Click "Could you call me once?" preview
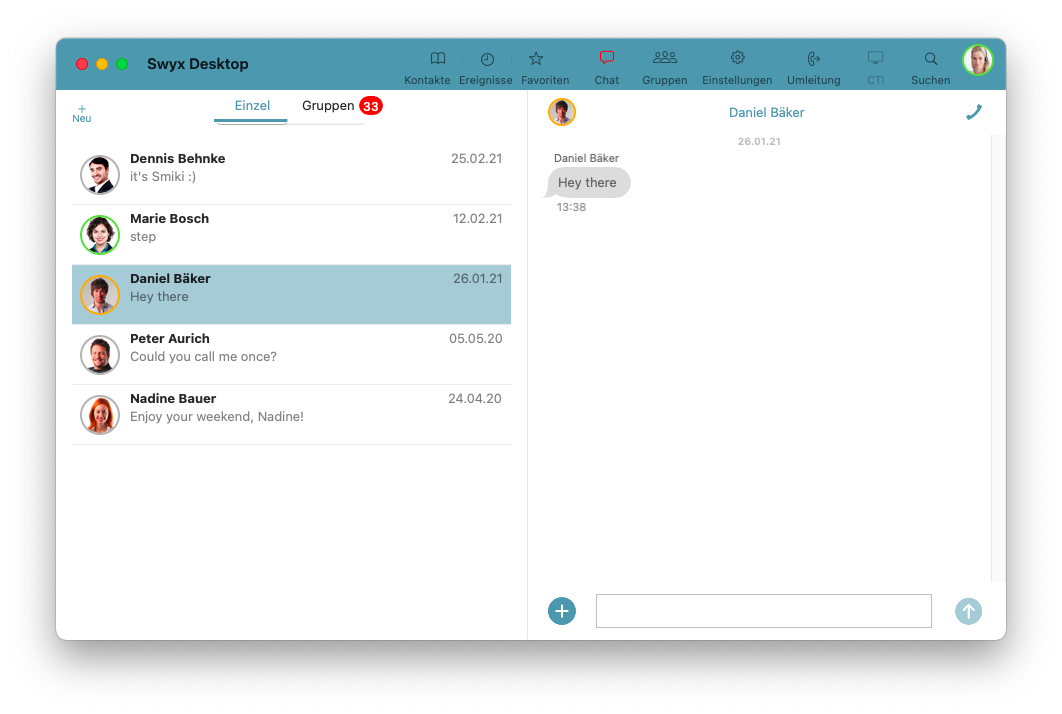The height and width of the screenshot is (714, 1062). [203, 357]
